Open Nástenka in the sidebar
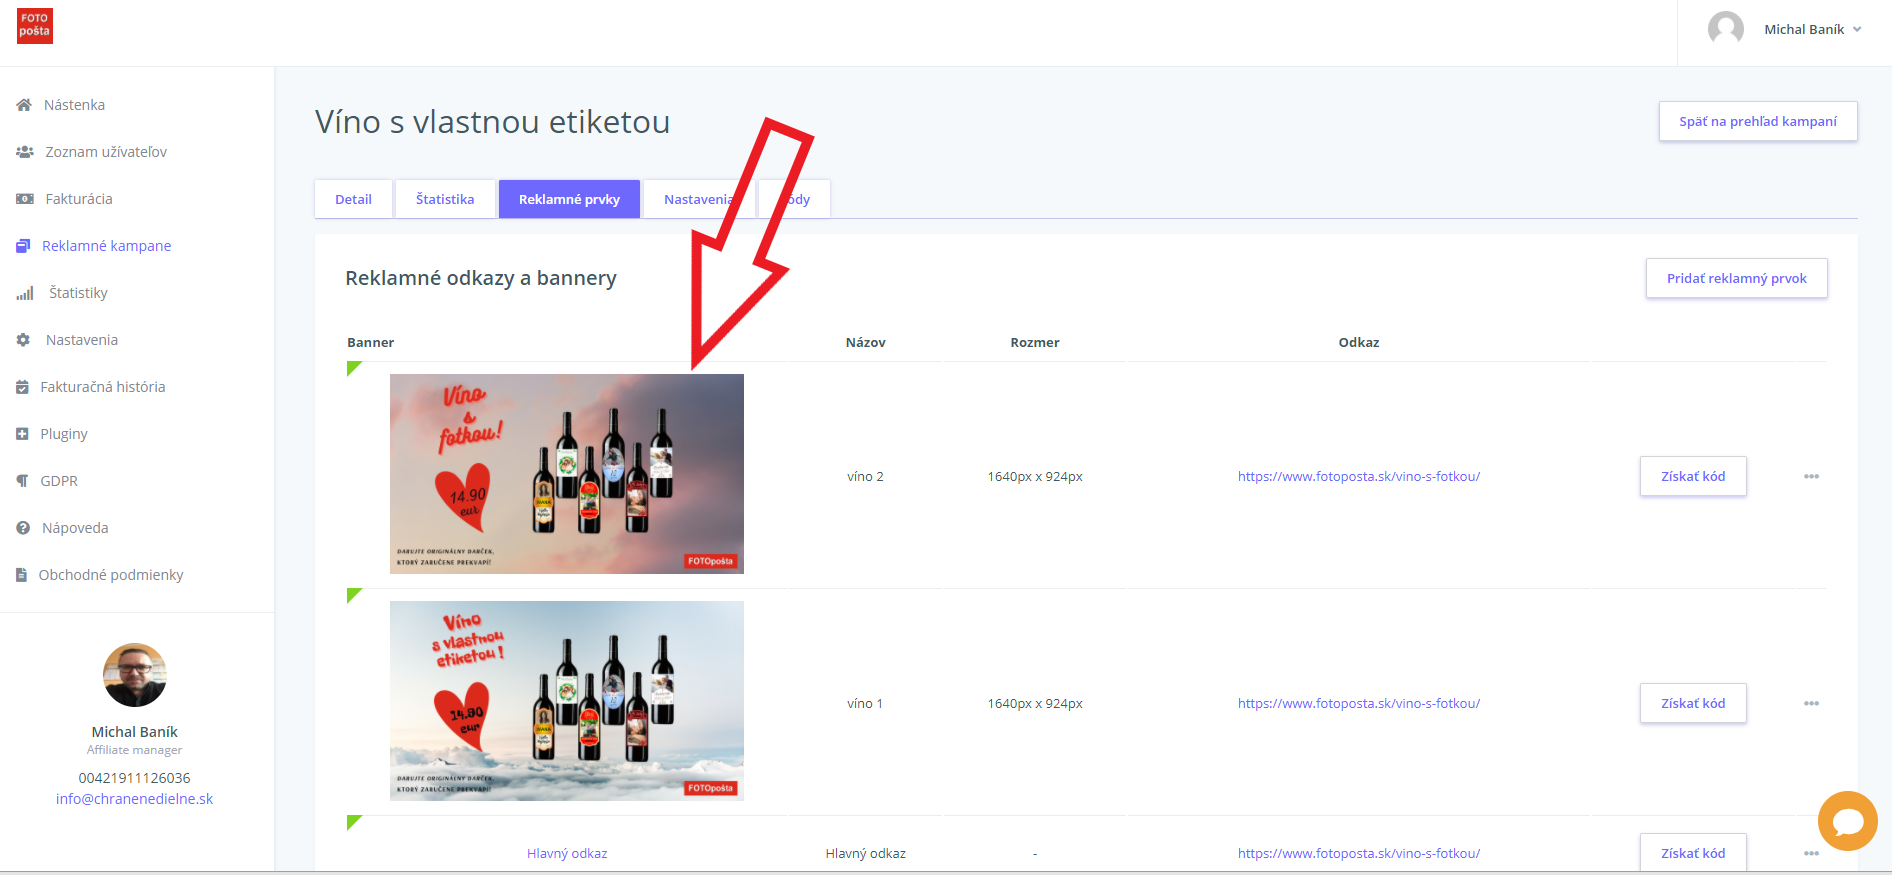 pos(74,105)
